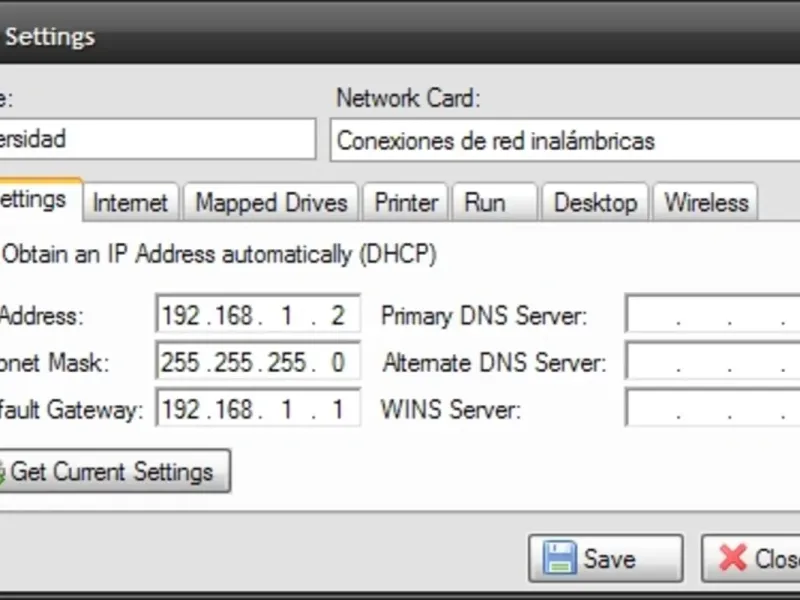Click the Get Current Settings button
Viewport: 800px width, 600px height.
[x=115, y=471]
